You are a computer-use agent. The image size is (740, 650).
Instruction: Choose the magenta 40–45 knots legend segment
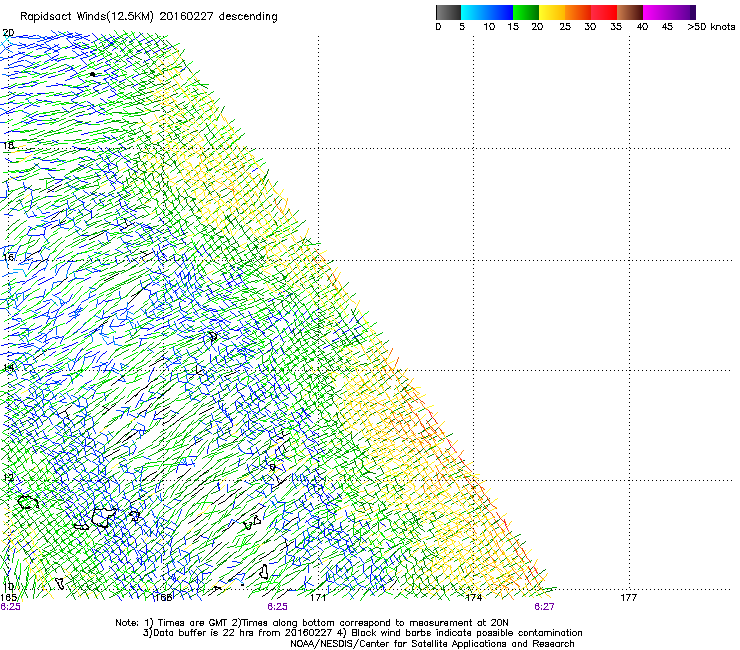click(x=656, y=12)
